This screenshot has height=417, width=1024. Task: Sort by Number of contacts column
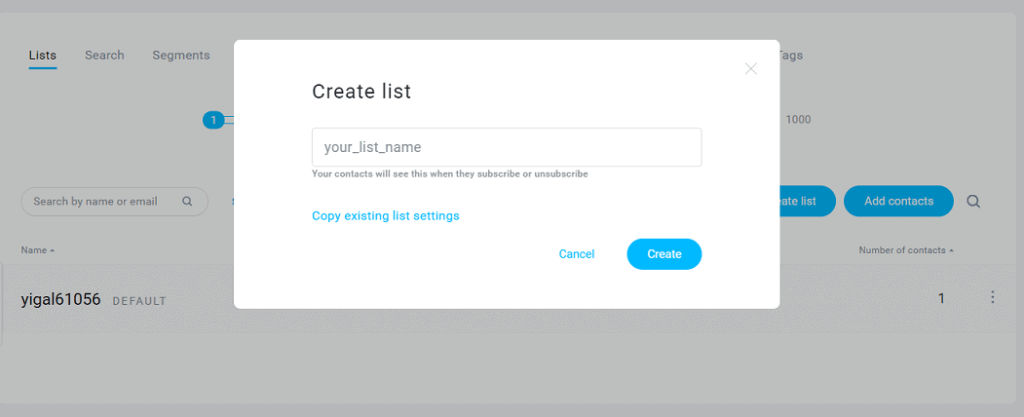906,251
